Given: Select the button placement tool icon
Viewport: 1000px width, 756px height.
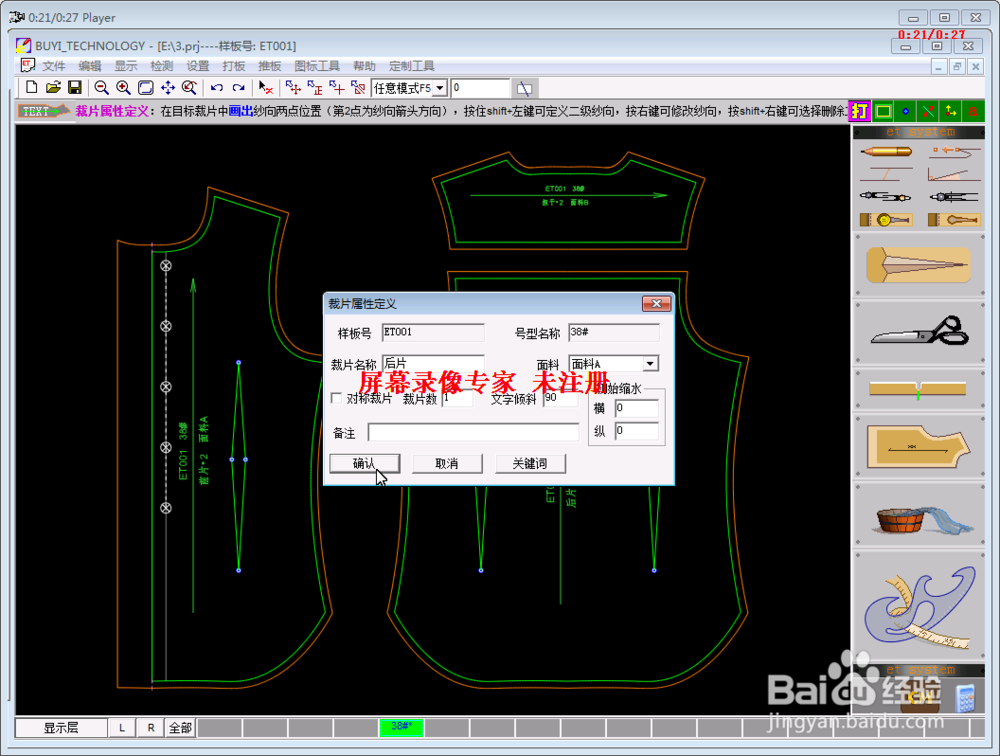Looking at the screenshot, I should coord(886,220).
